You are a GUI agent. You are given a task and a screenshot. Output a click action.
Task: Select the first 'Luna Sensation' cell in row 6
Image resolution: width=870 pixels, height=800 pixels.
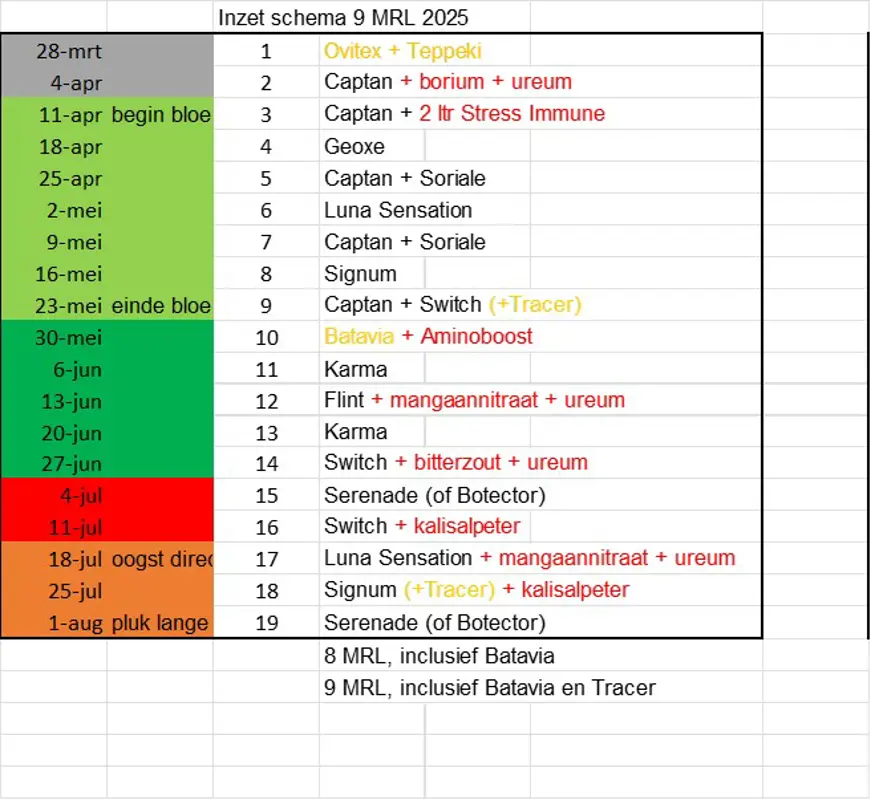[398, 210]
